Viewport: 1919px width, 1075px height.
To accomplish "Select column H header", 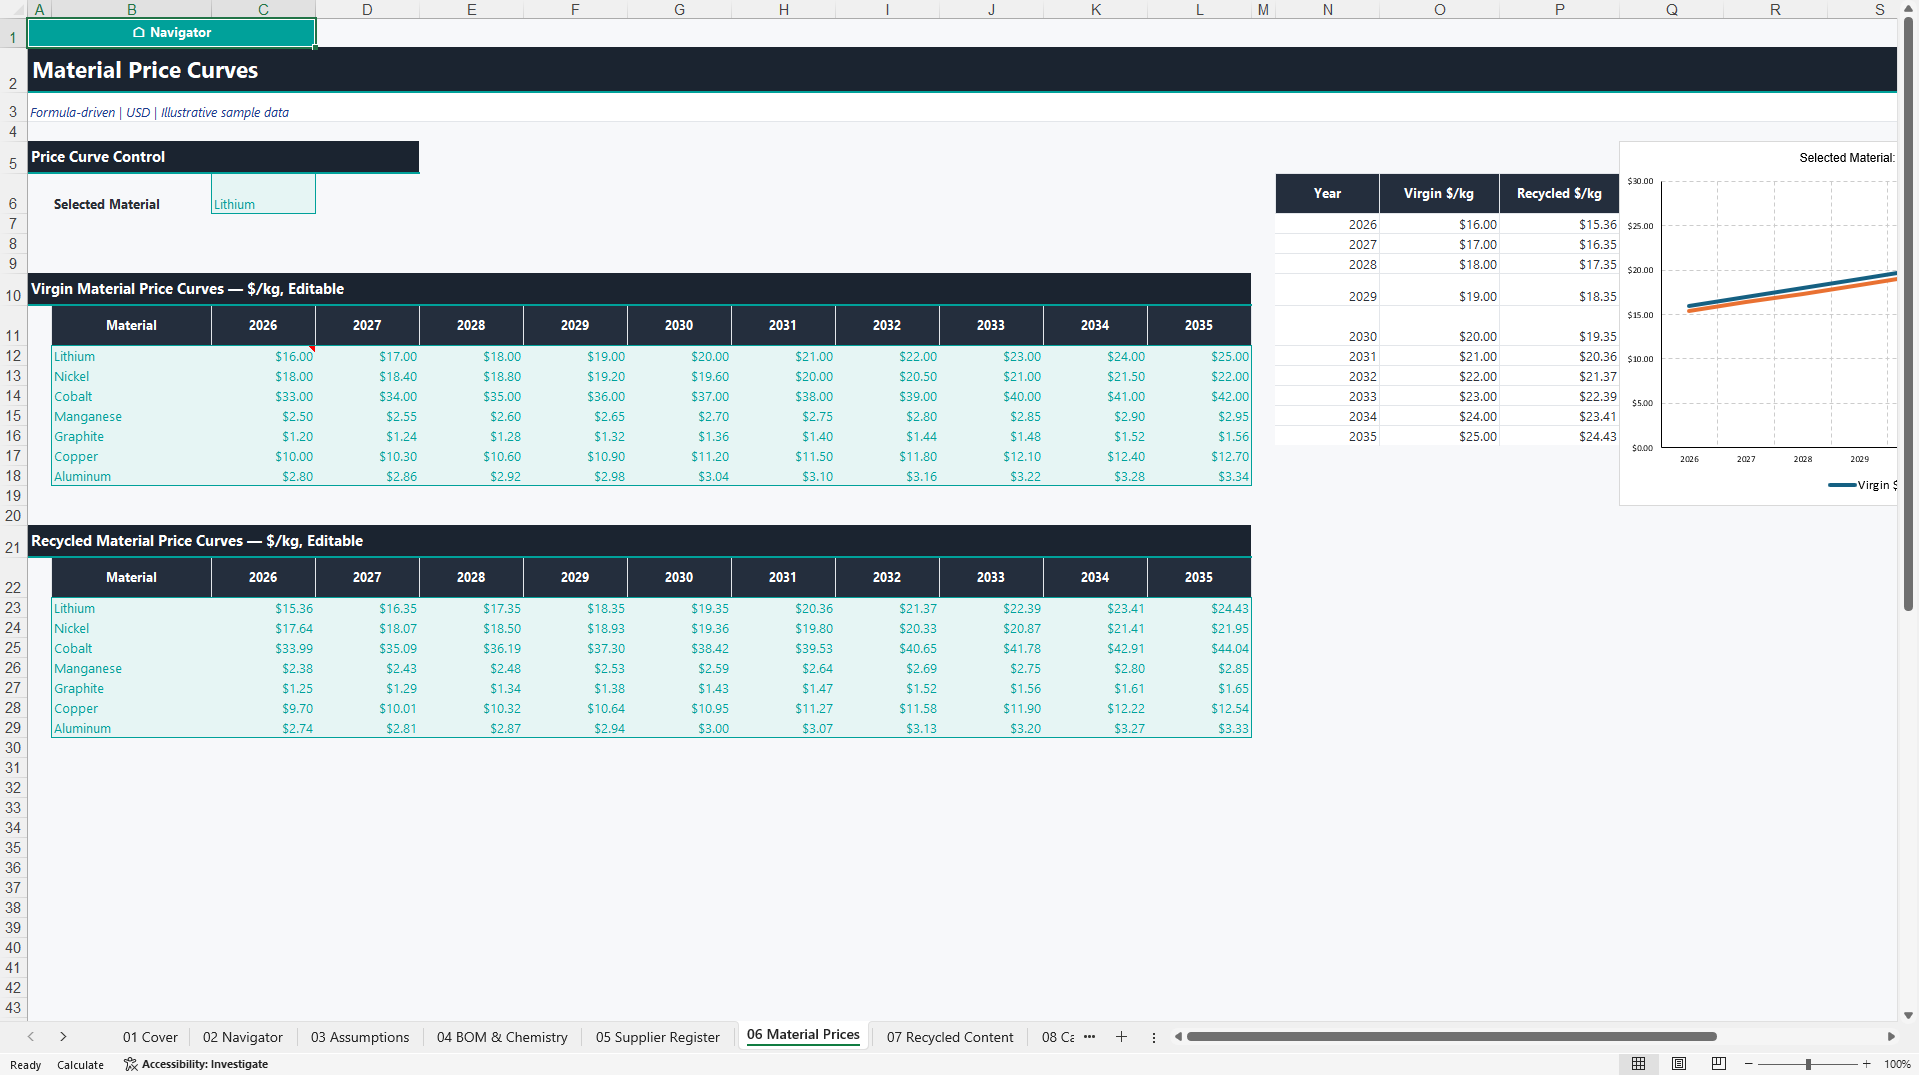I will [x=783, y=9].
